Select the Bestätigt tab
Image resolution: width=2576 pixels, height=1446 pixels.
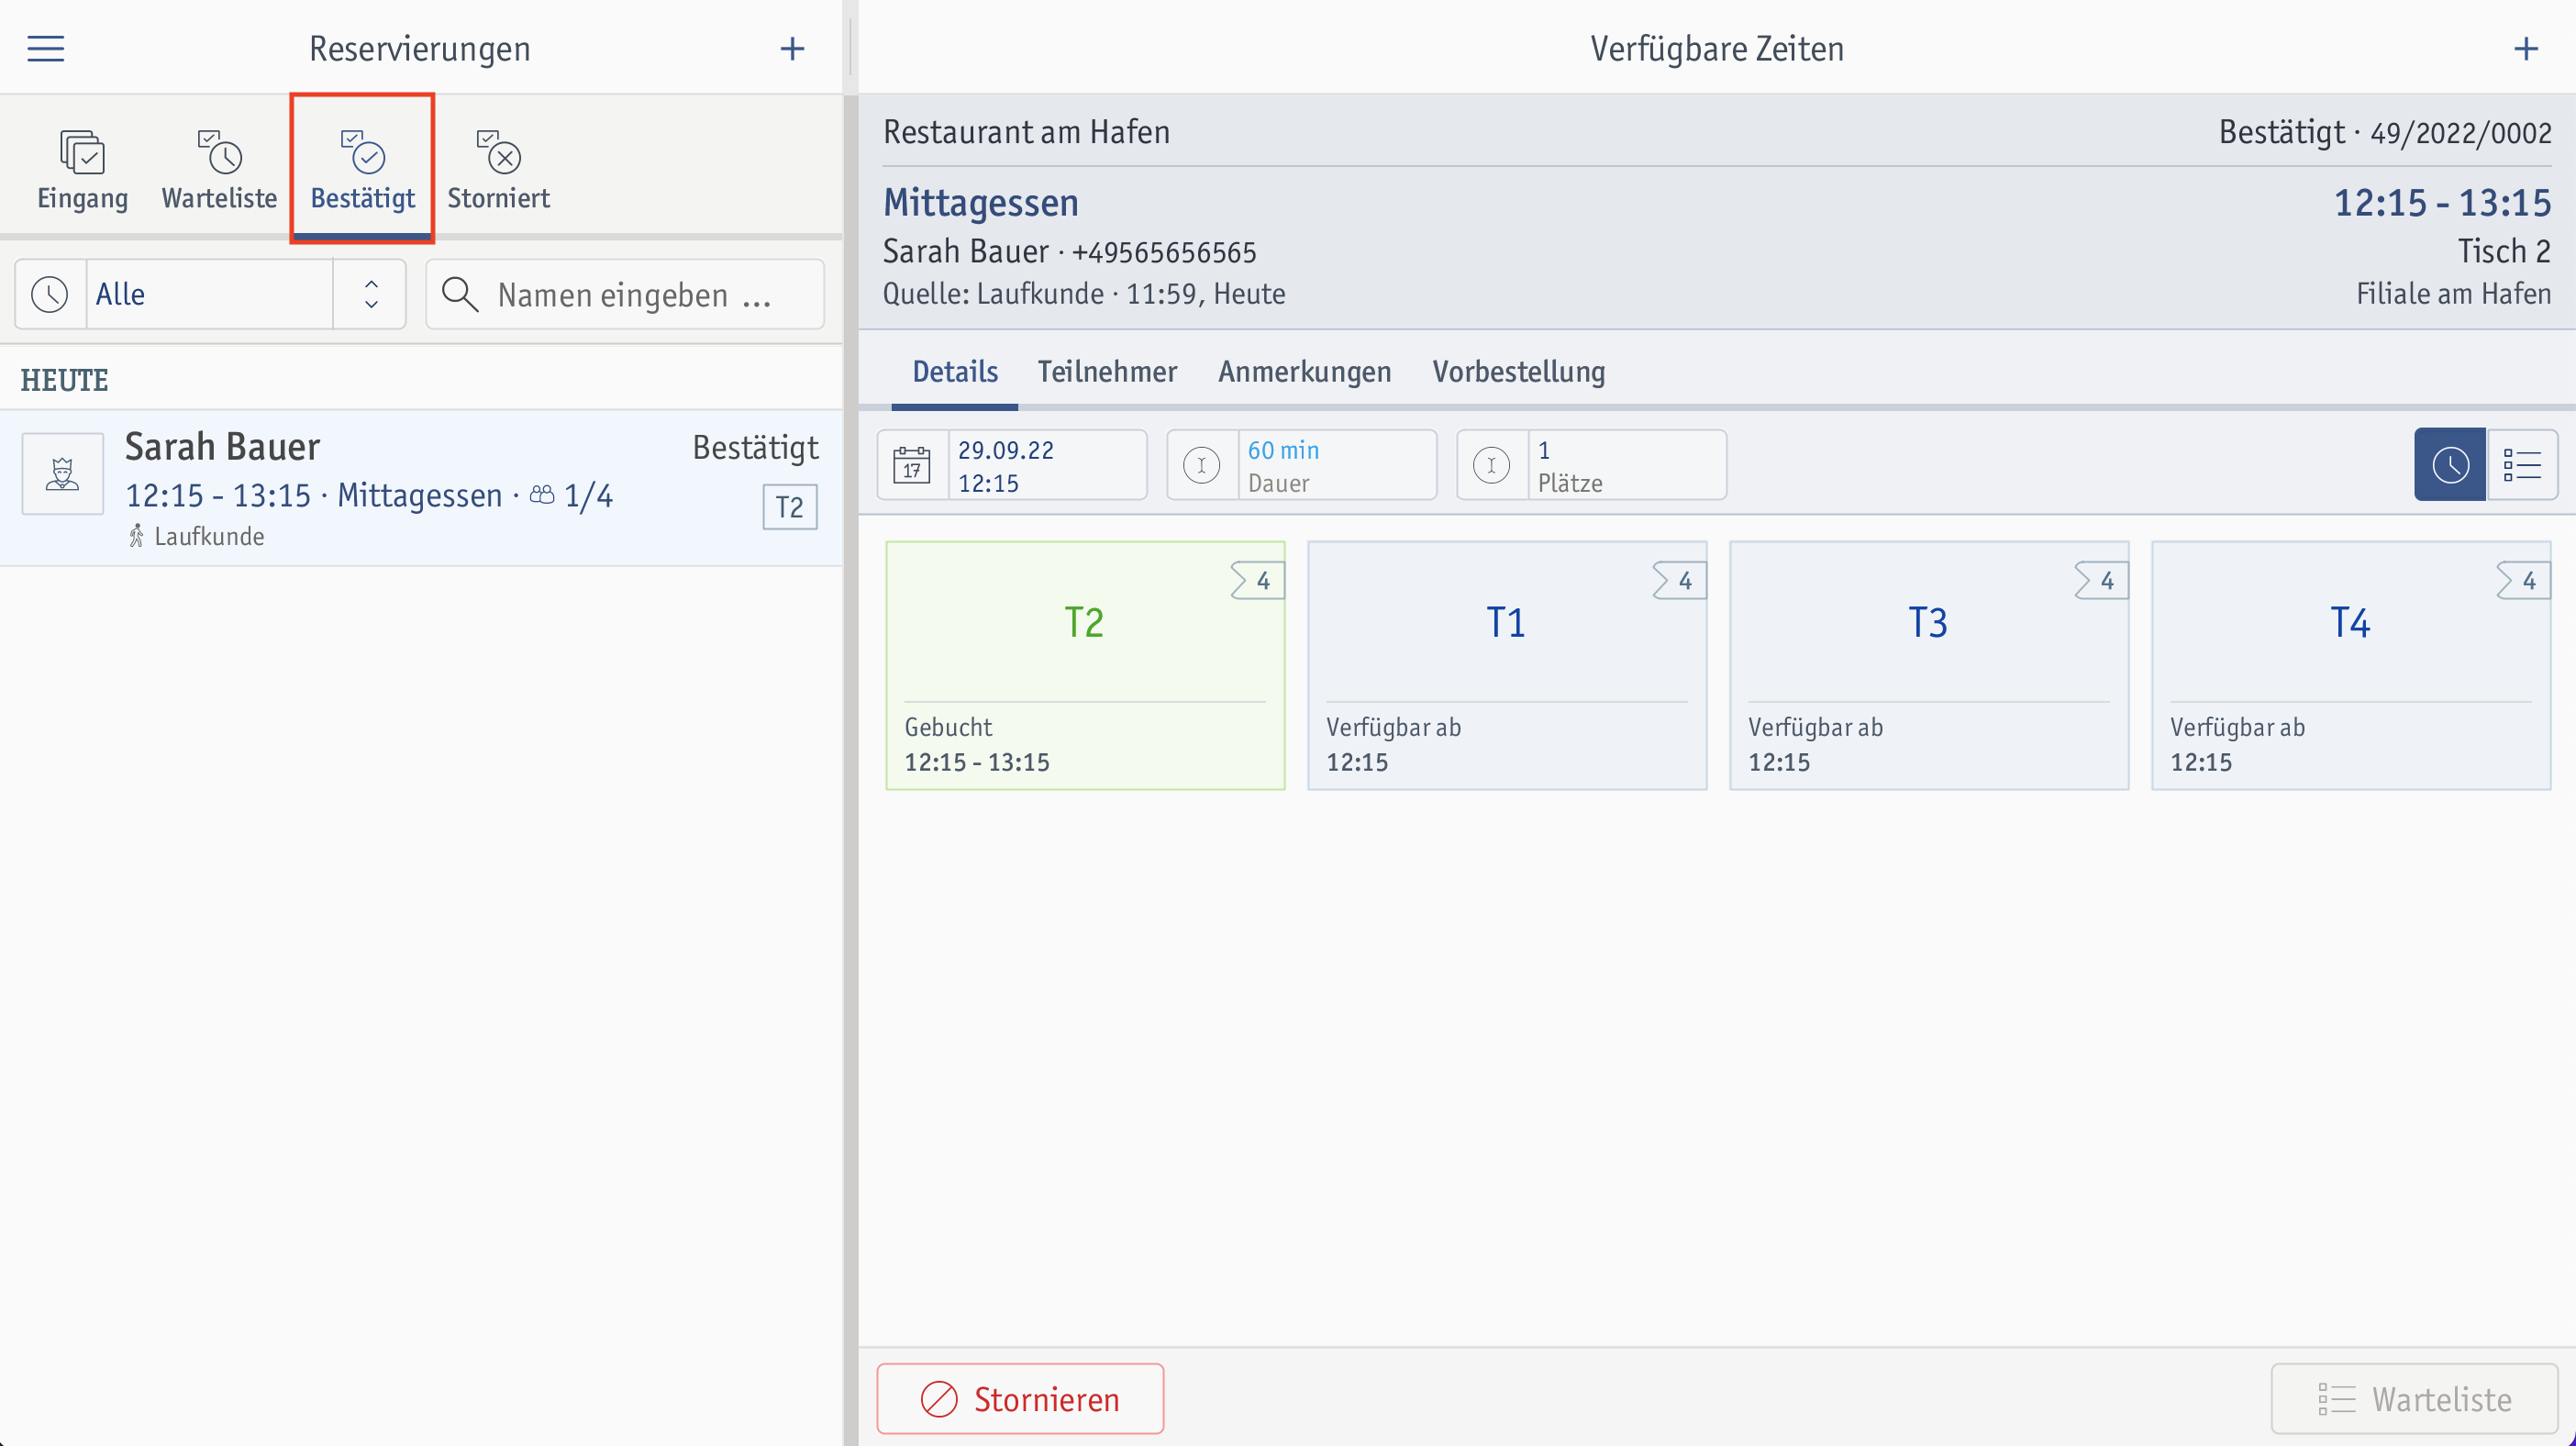(362, 168)
